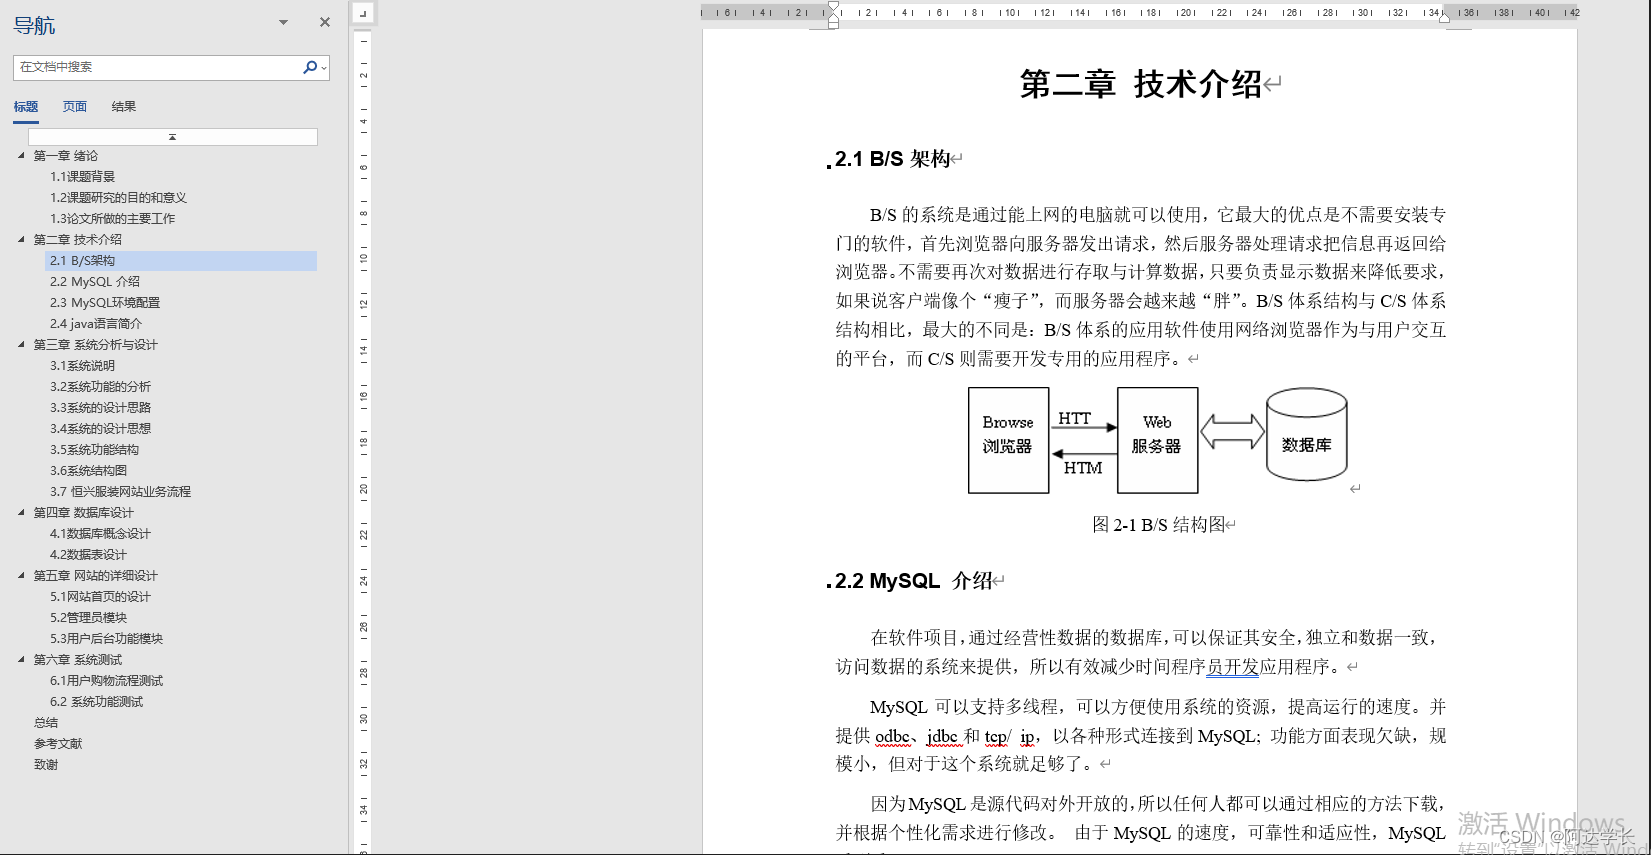
Task: Go to heading 3.6系统结构图
Action: pos(89,471)
